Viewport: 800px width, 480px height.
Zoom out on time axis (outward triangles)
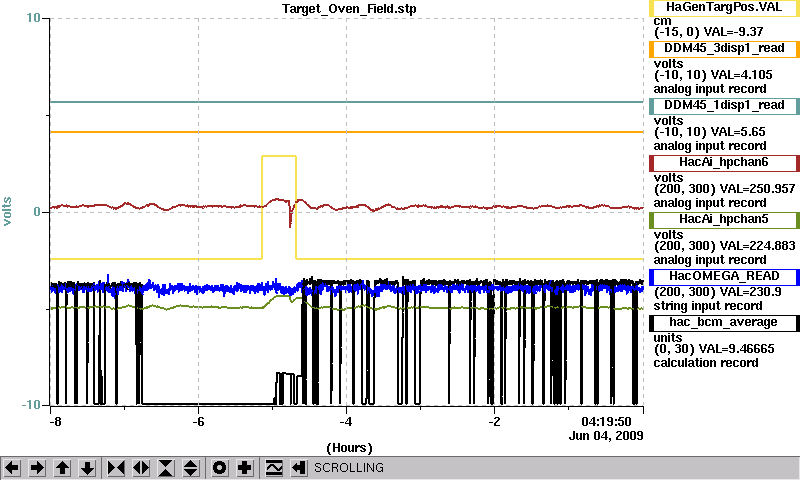(141, 468)
